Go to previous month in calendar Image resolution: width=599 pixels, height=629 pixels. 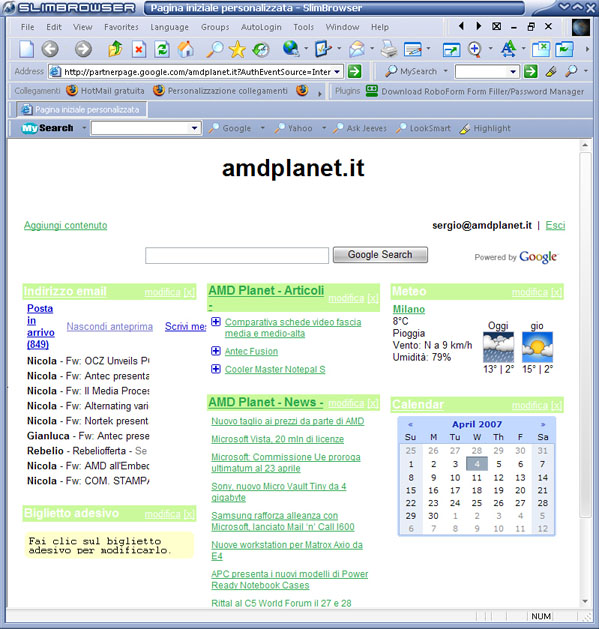coord(410,424)
